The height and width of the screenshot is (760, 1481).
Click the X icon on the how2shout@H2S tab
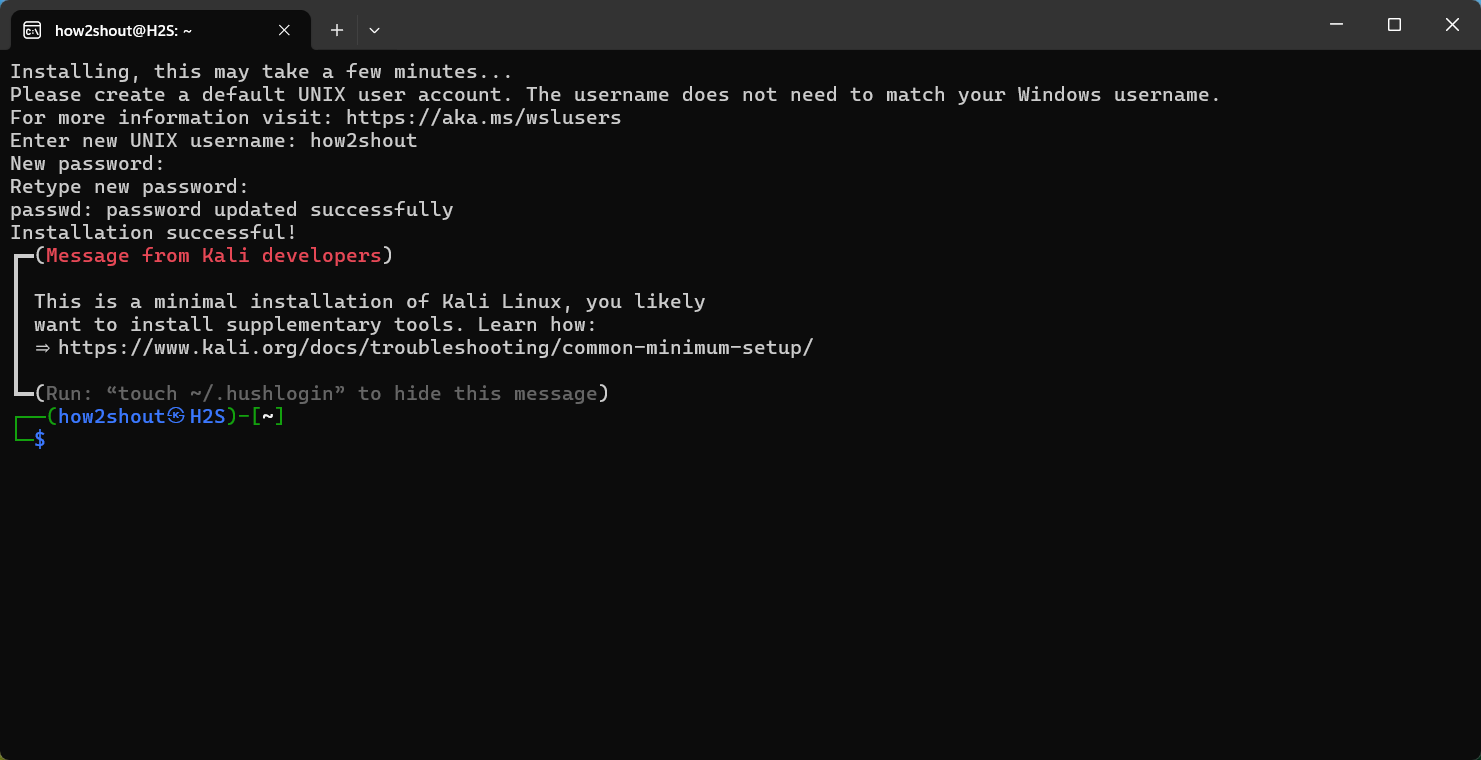tap(283, 30)
